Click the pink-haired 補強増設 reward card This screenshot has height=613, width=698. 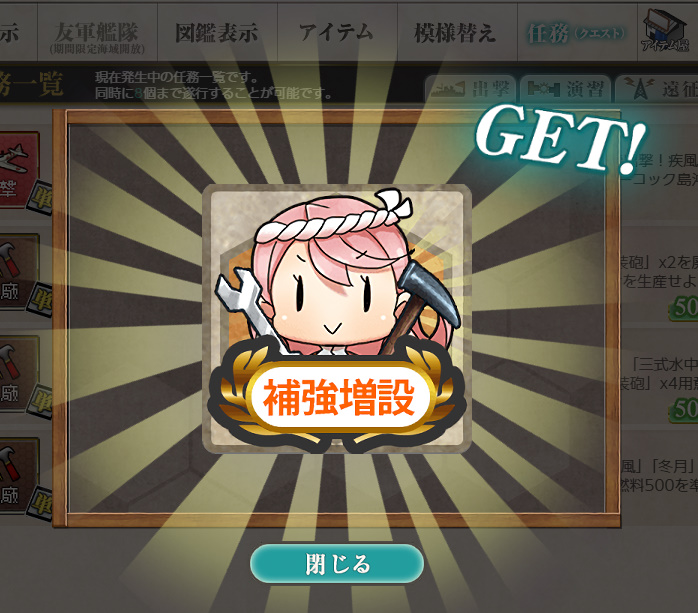[x=337, y=318]
